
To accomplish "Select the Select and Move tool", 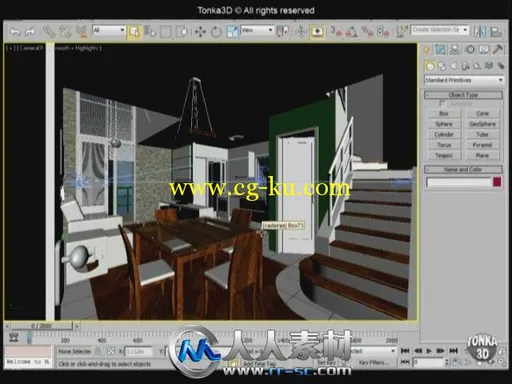I will (200, 32).
